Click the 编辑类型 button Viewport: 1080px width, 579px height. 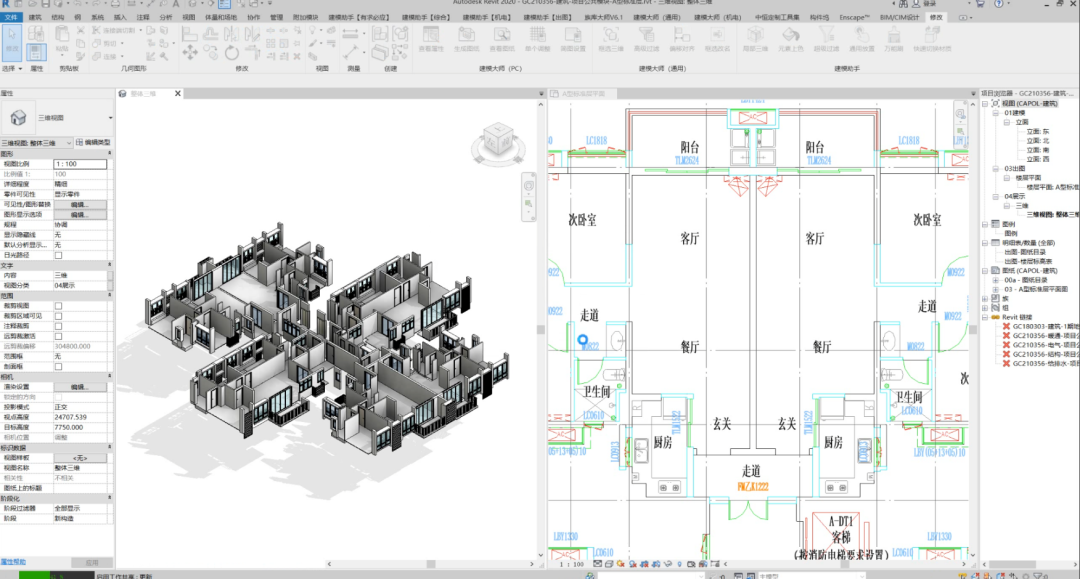[93, 143]
